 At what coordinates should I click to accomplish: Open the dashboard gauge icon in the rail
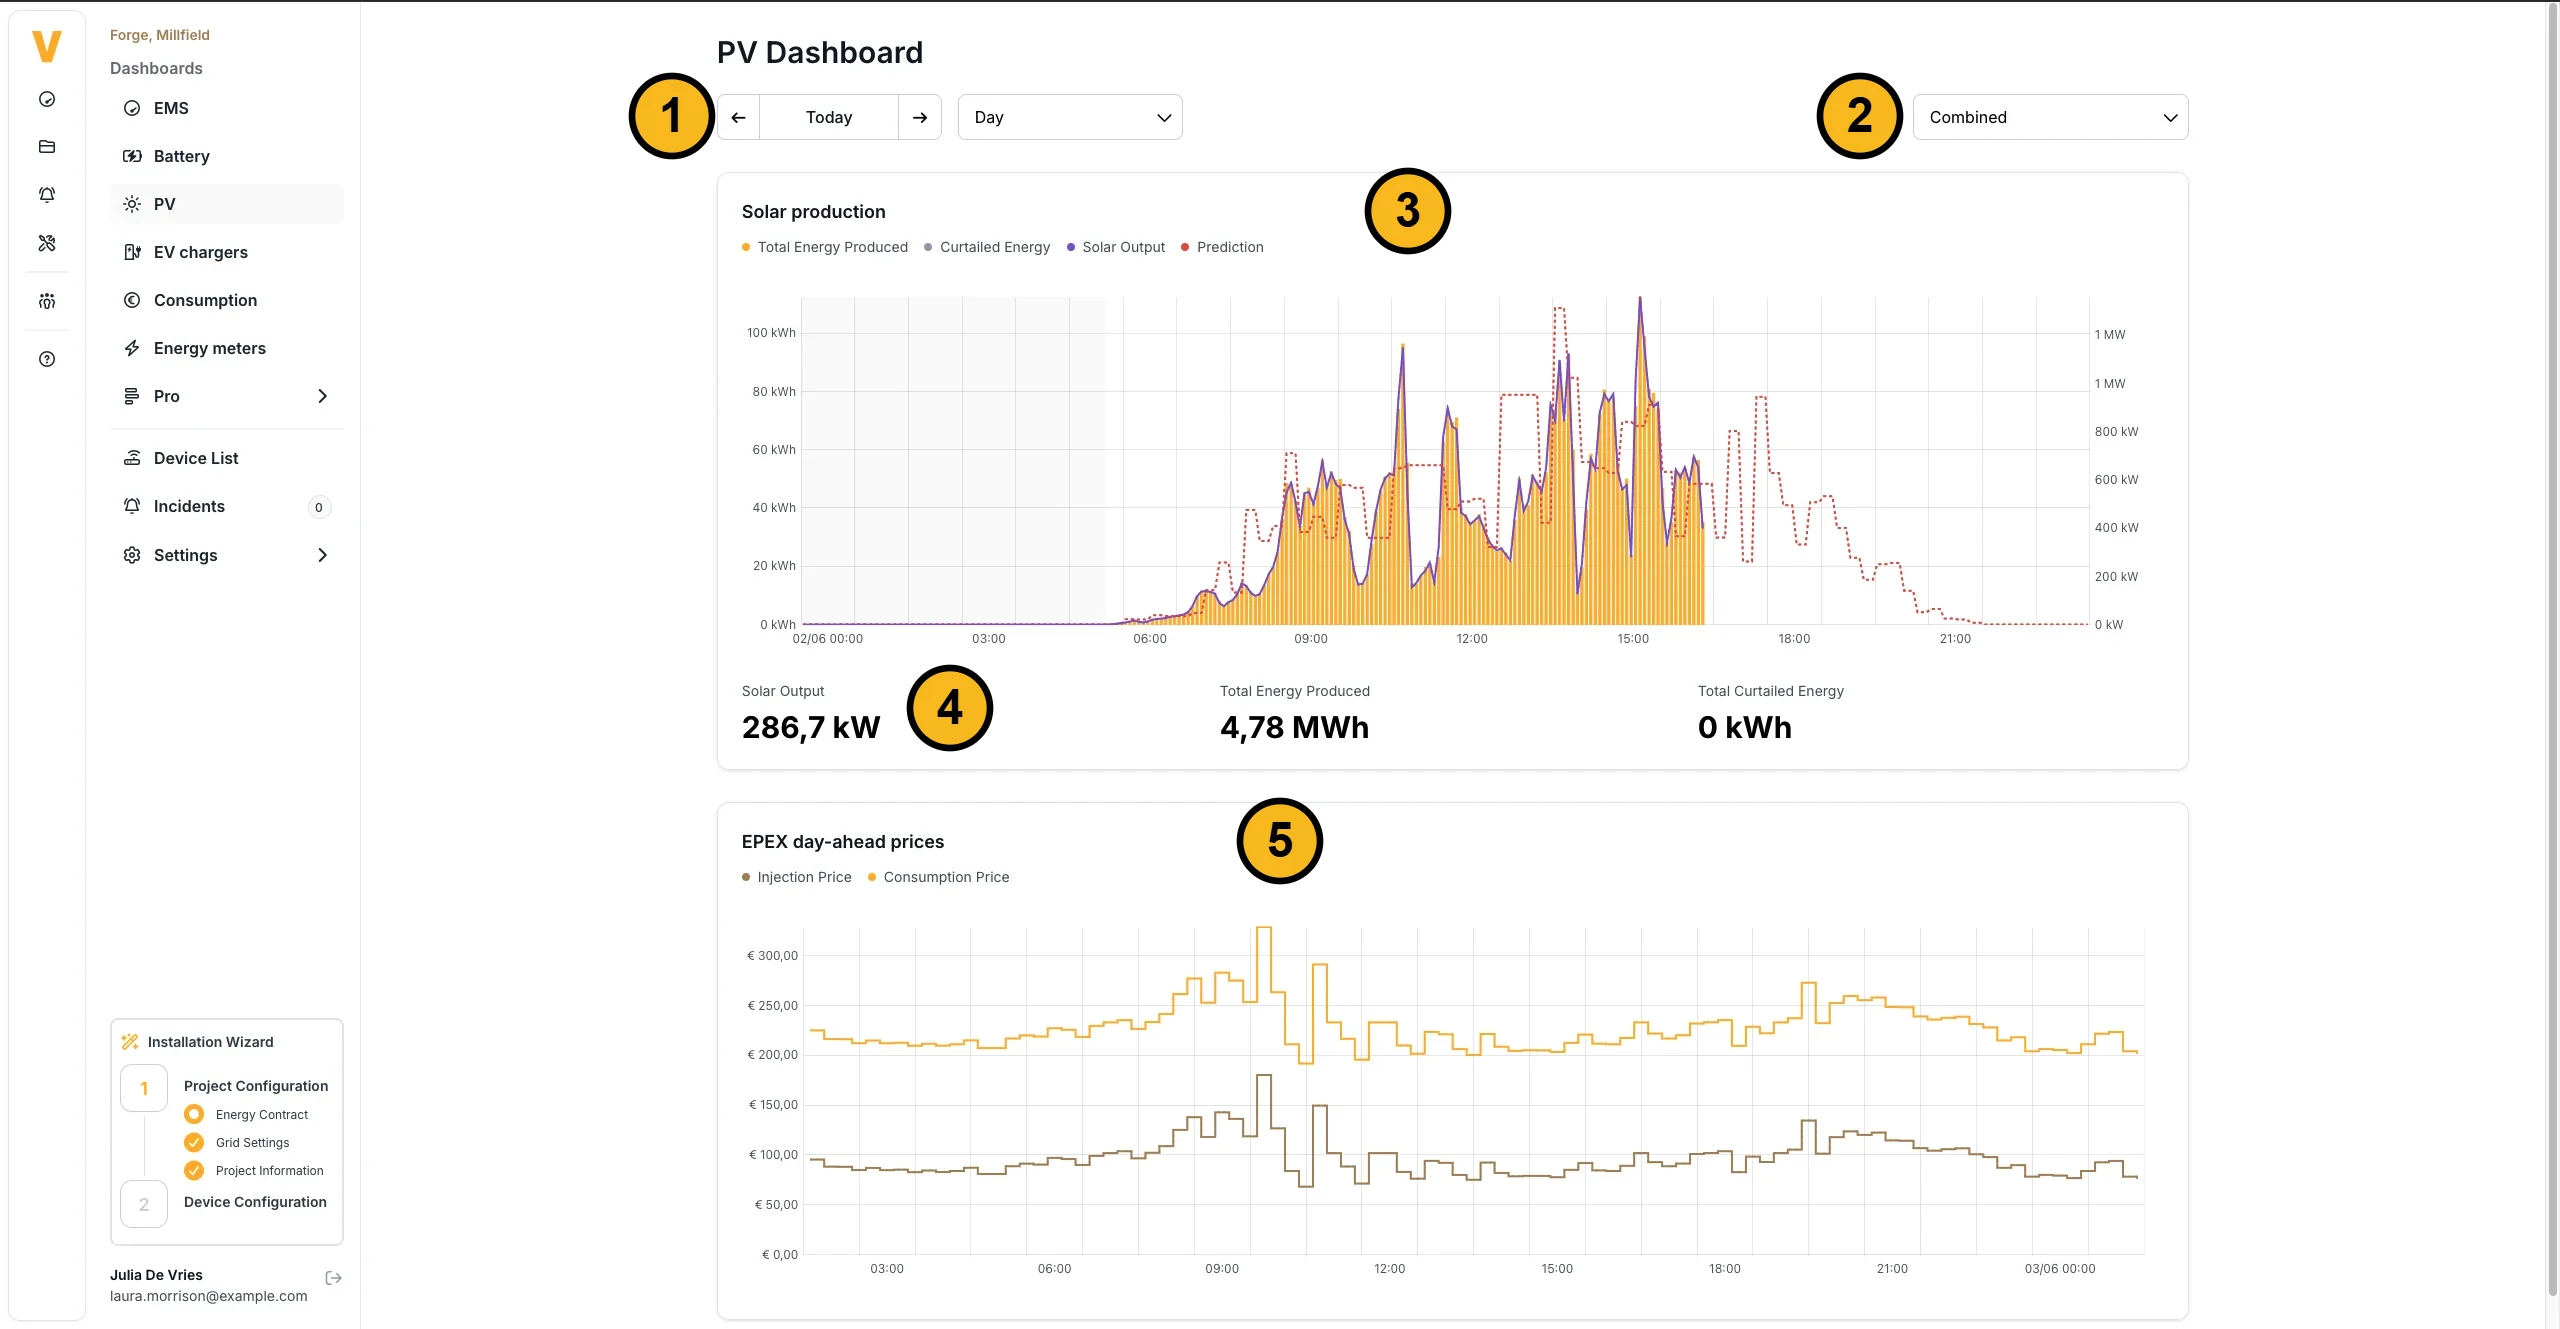click(47, 99)
